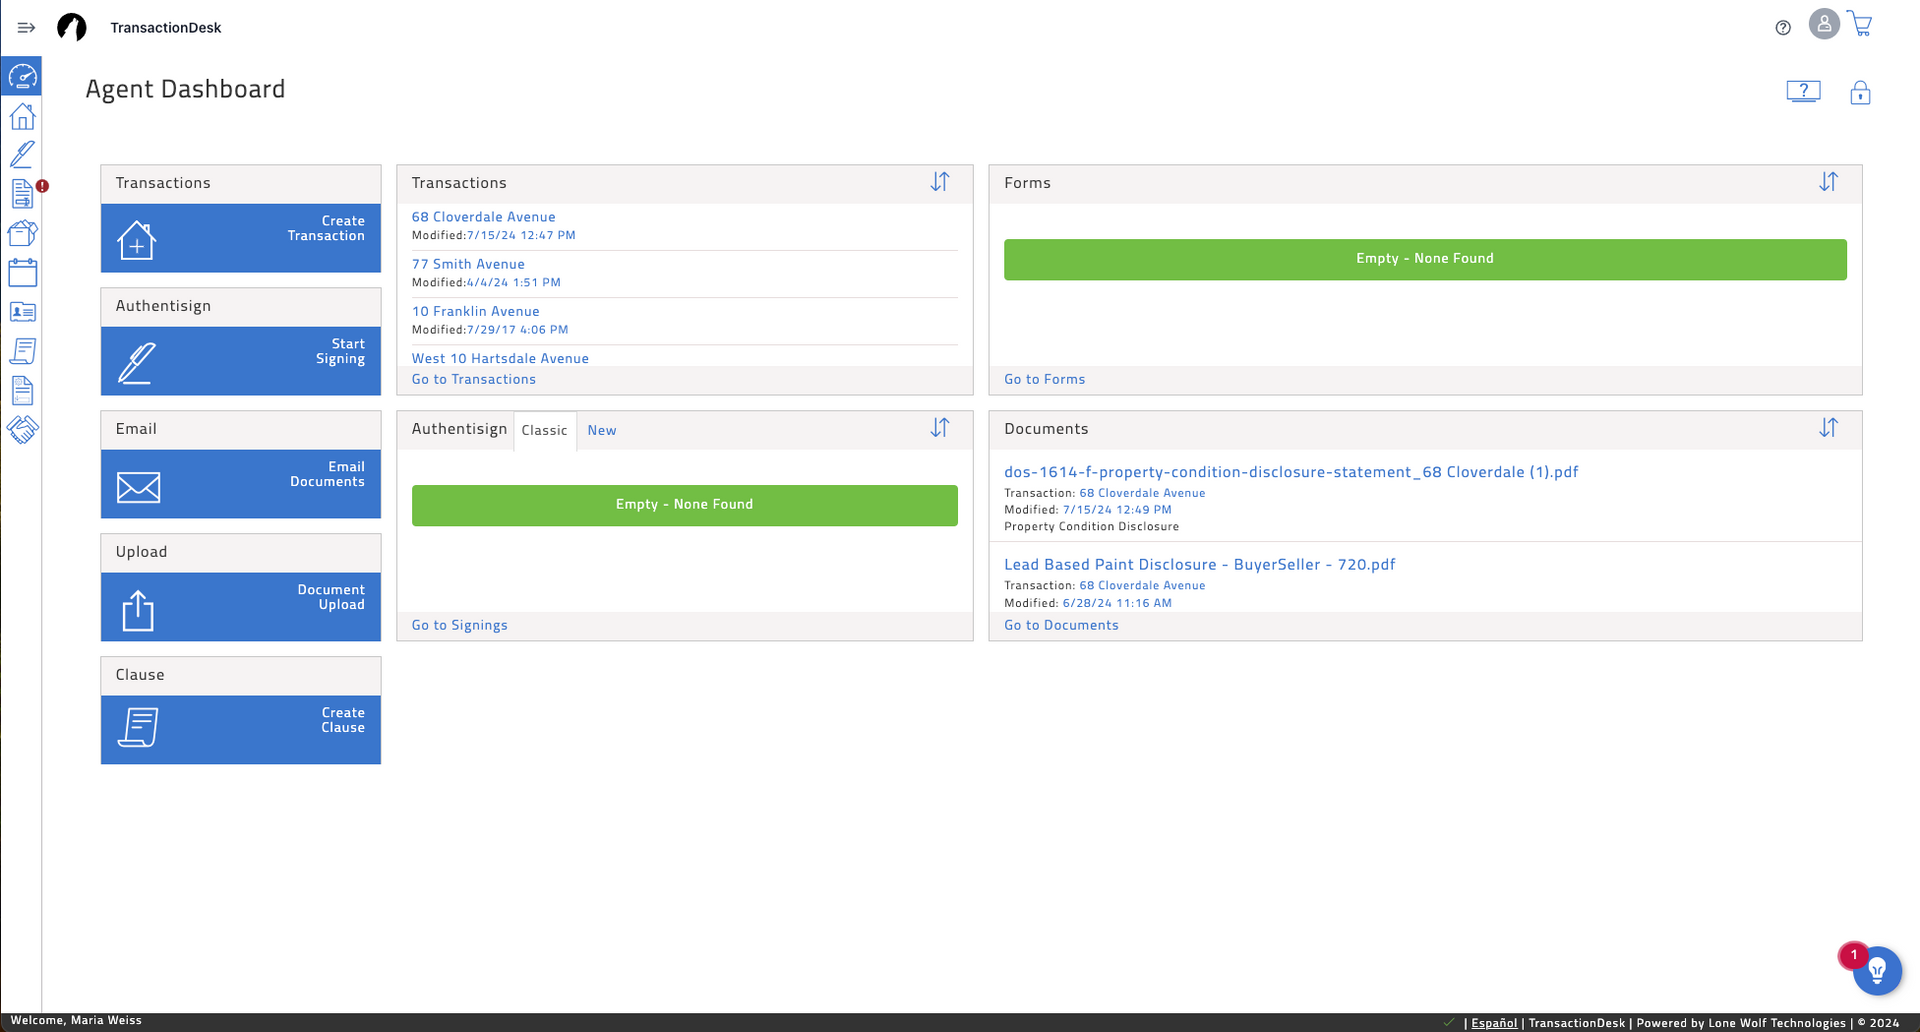Open the house icon in sidebar
Viewport: 1920px width, 1032px height.
(22, 116)
